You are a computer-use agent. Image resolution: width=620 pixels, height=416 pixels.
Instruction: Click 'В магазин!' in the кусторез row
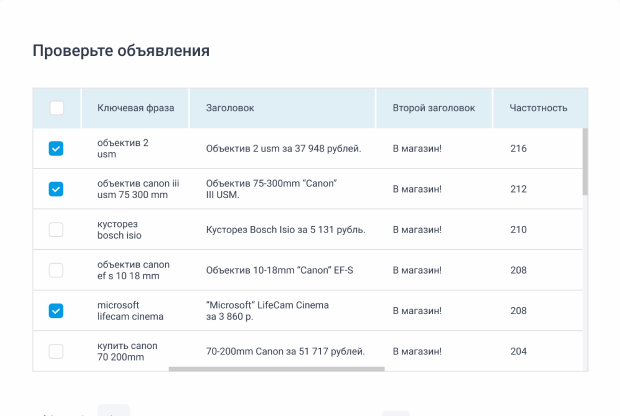[x=417, y=230]
